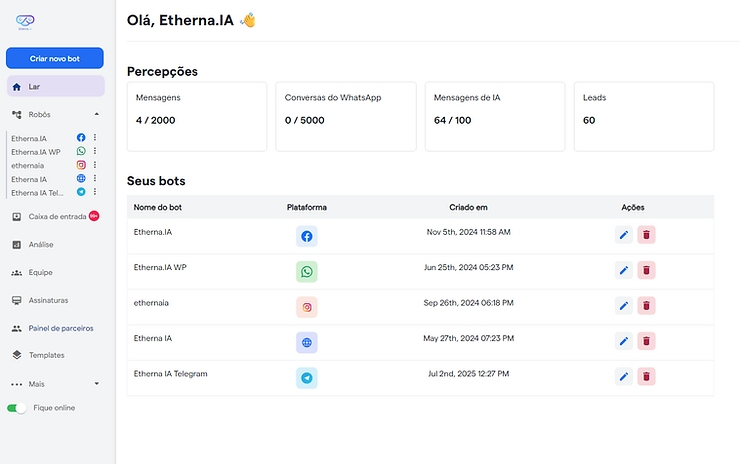Delete the ethernaia Instagram bot
This screenshot has height=464, width=740.
pyautogui.click(x=646, y=306)
